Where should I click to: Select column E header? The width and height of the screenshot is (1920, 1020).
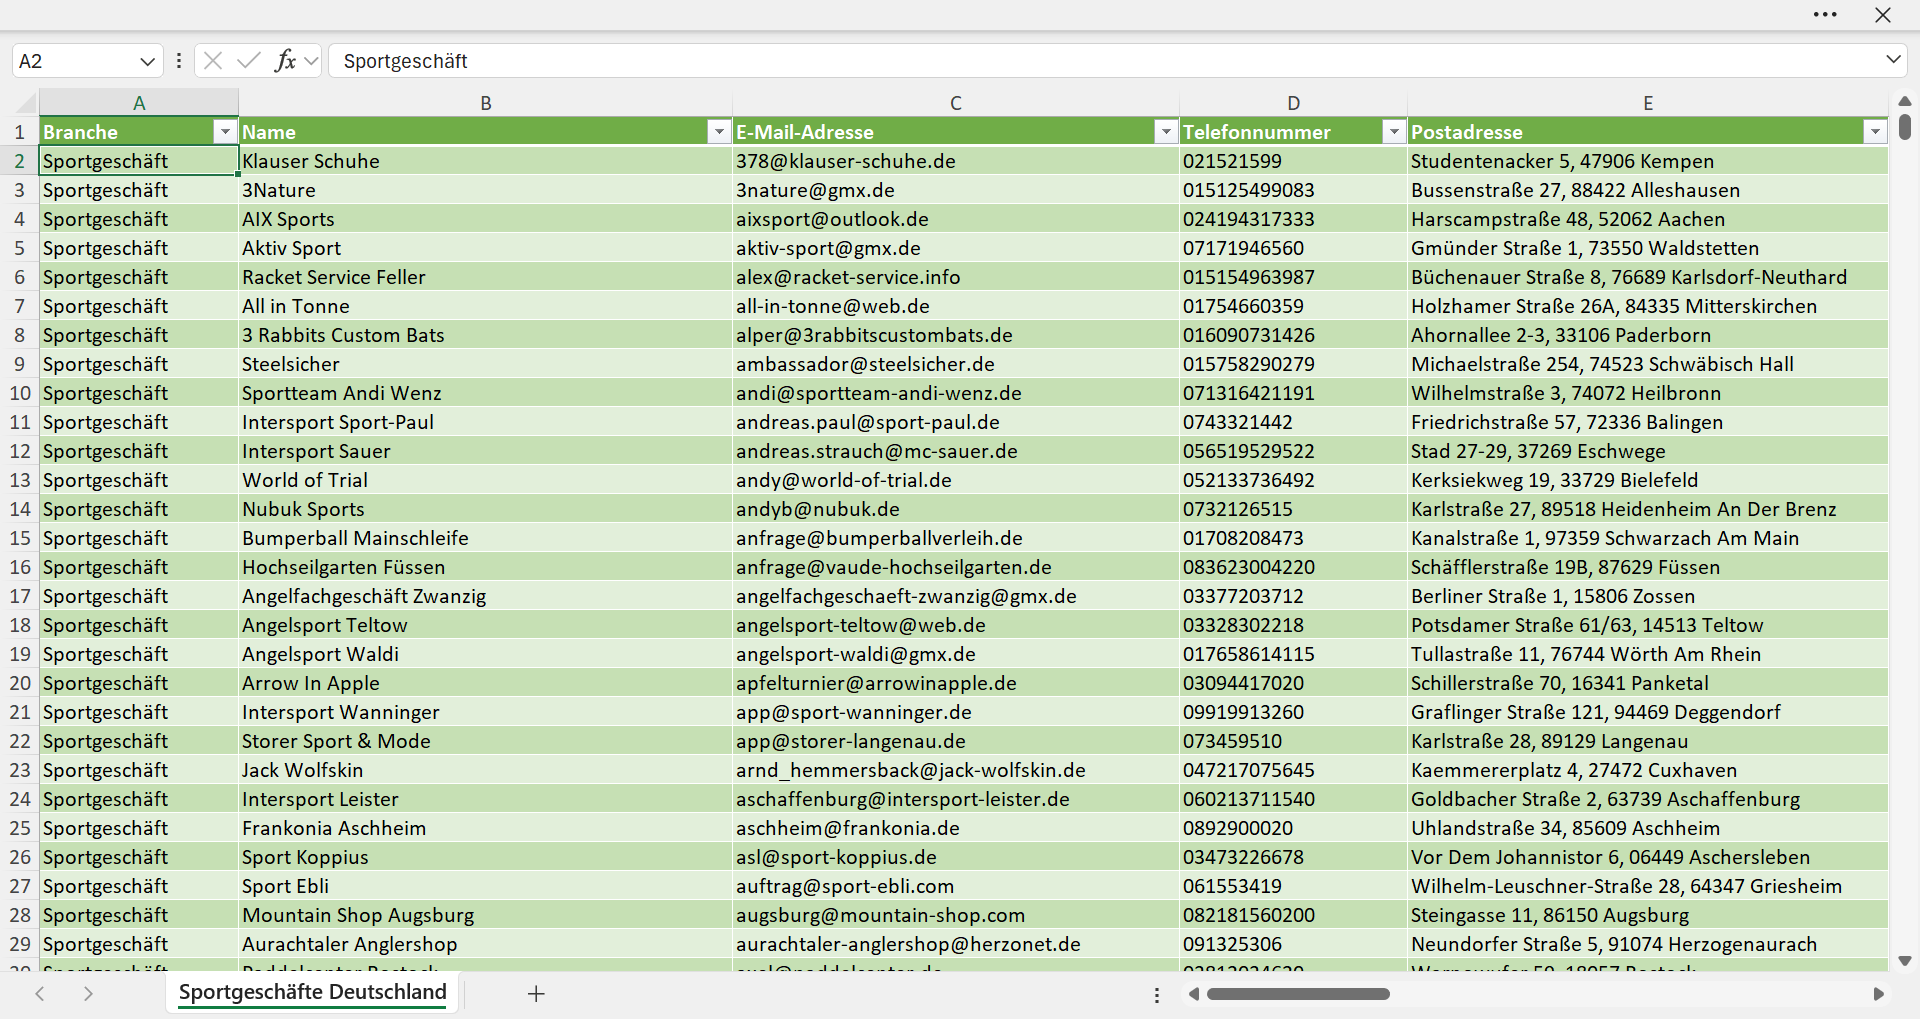(1648, 103)
